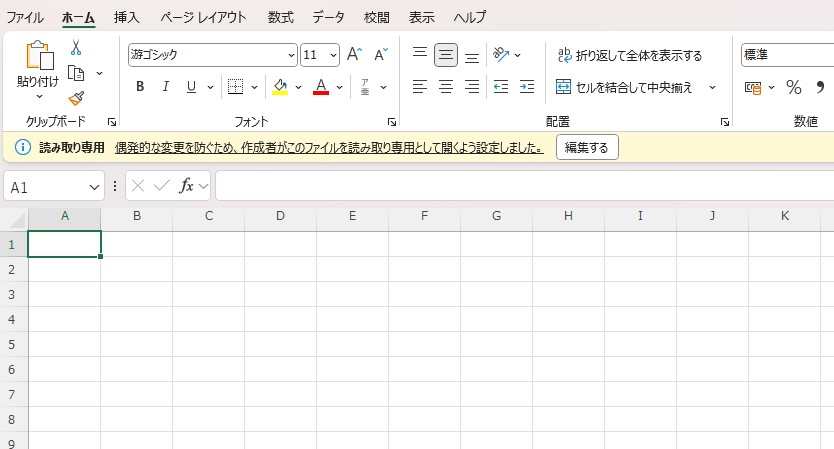Apply the yellow fill color bucket

click(x=280, y=86)
